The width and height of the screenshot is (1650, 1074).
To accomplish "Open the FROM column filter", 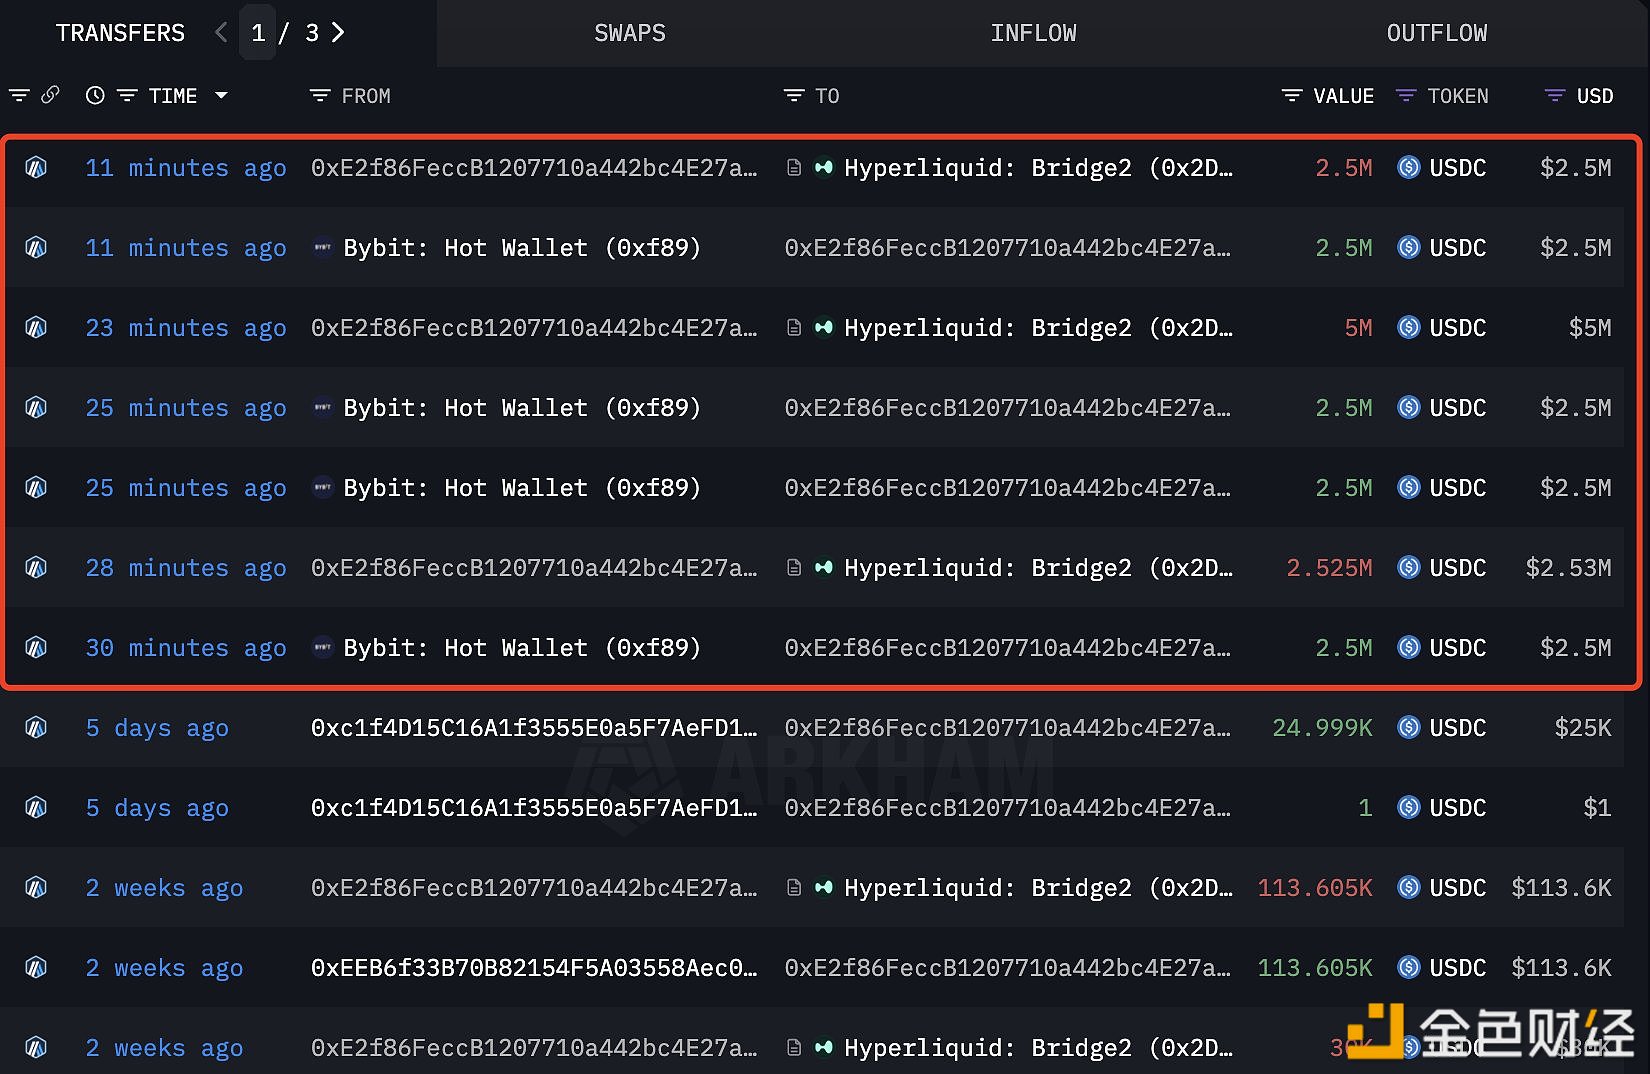I will [x=320, y=96].
